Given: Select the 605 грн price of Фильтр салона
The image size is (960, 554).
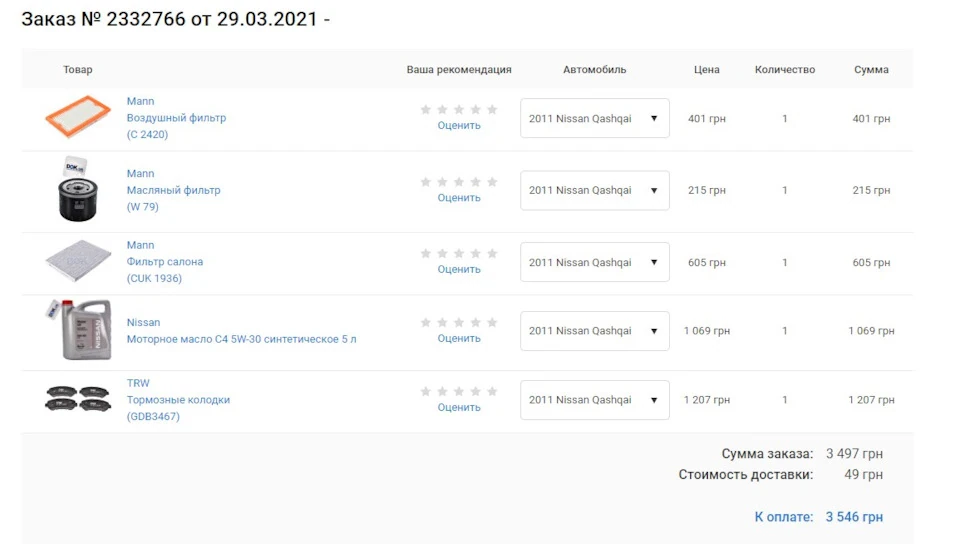Looking at the screenshot, I should 707,263.
